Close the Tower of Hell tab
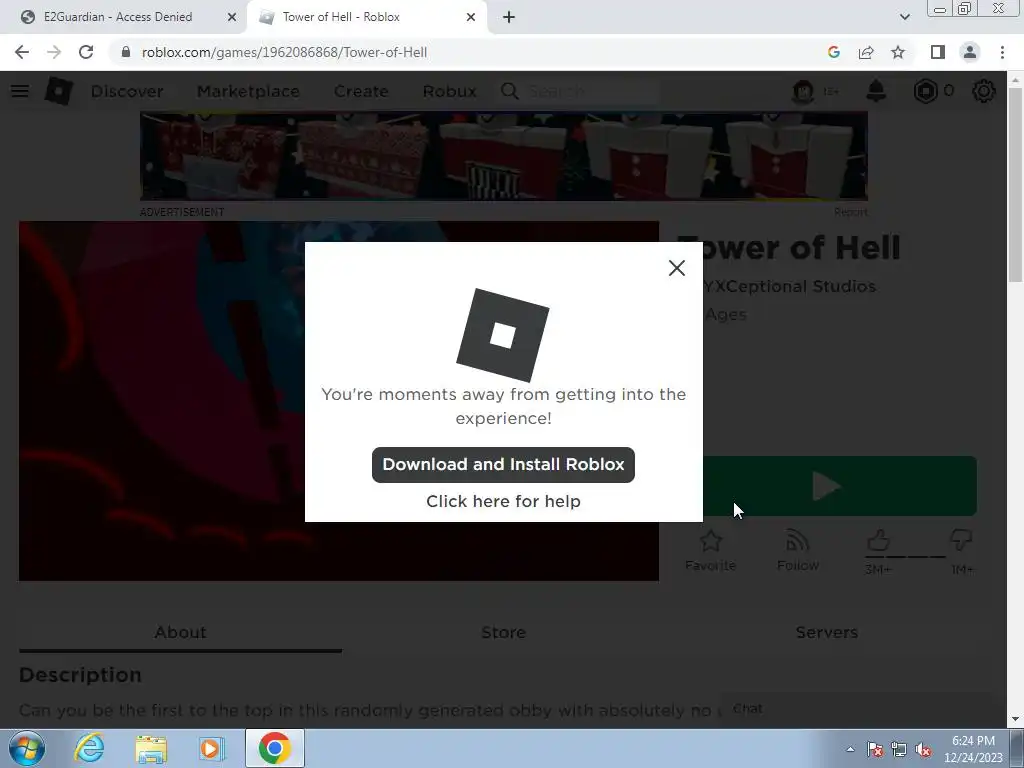The image size is (1024, 768). (471, 17)
